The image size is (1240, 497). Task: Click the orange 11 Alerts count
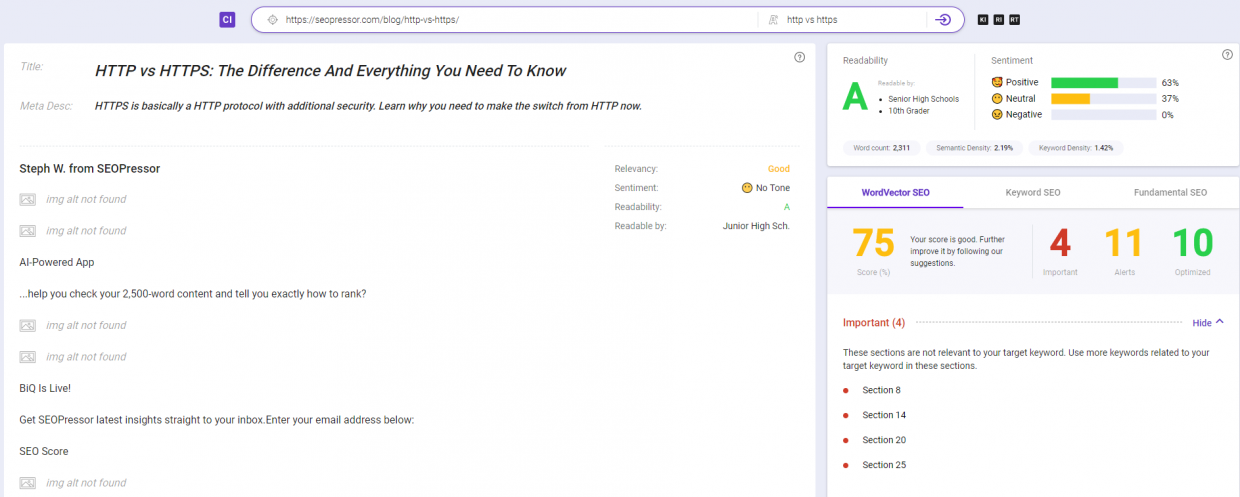click(x=1122, y=243)
